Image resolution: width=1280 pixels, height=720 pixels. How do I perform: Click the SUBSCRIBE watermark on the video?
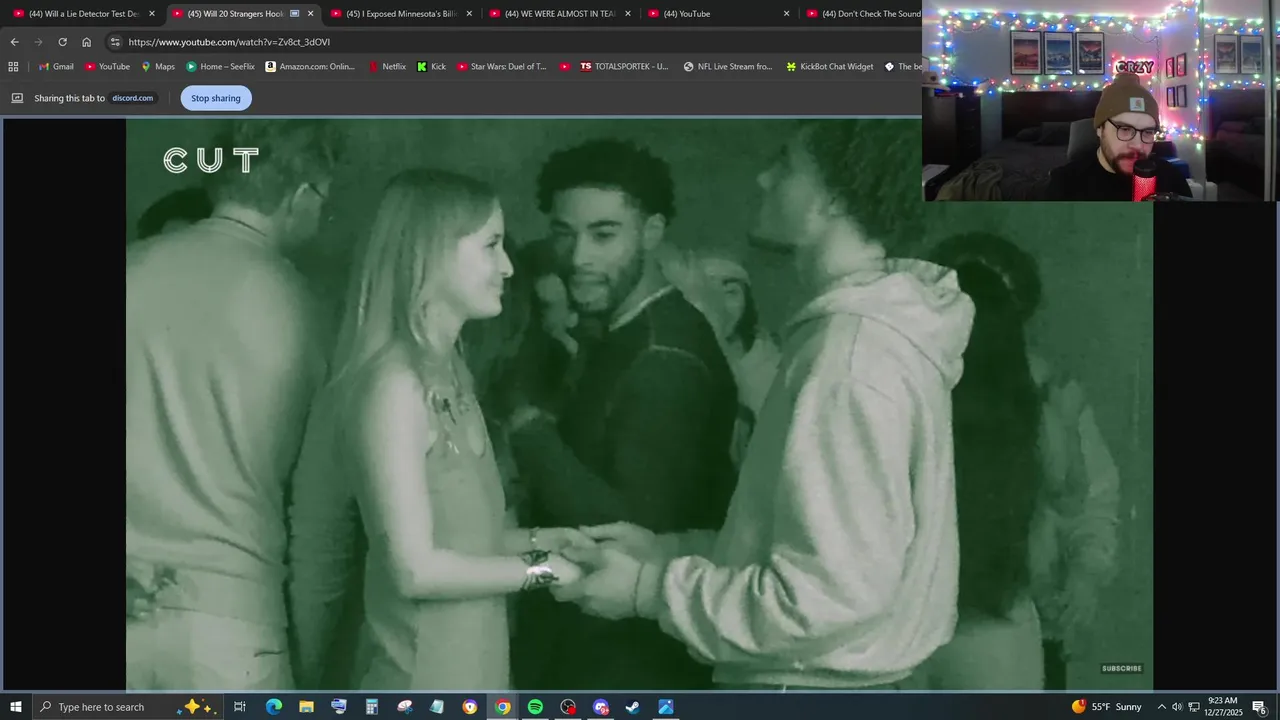pyautogui.click(x=1121, y=668)
